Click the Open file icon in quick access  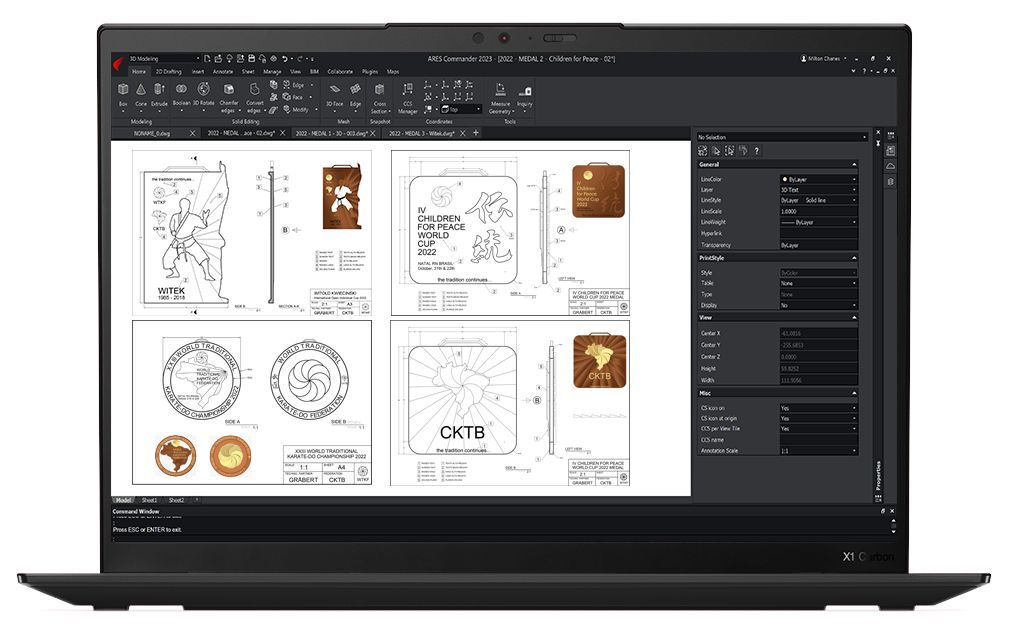point(218,59)
